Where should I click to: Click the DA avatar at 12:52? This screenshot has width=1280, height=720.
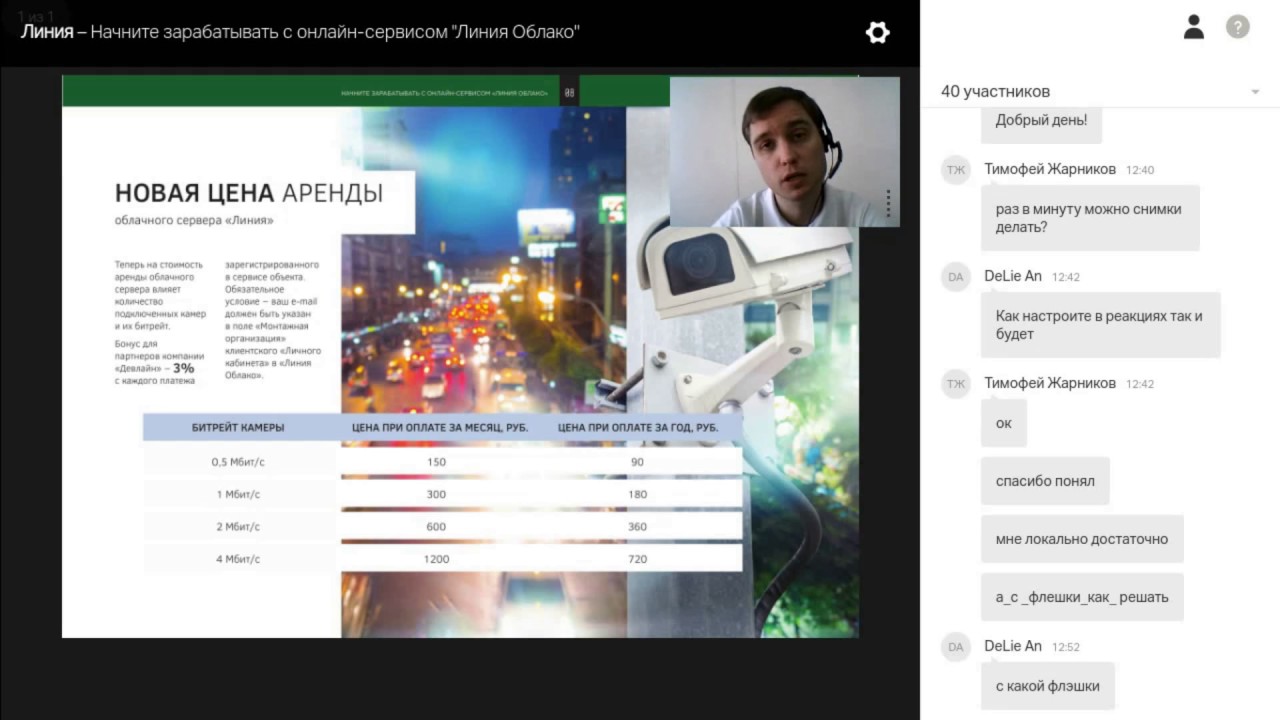click(x=956, y=647)
